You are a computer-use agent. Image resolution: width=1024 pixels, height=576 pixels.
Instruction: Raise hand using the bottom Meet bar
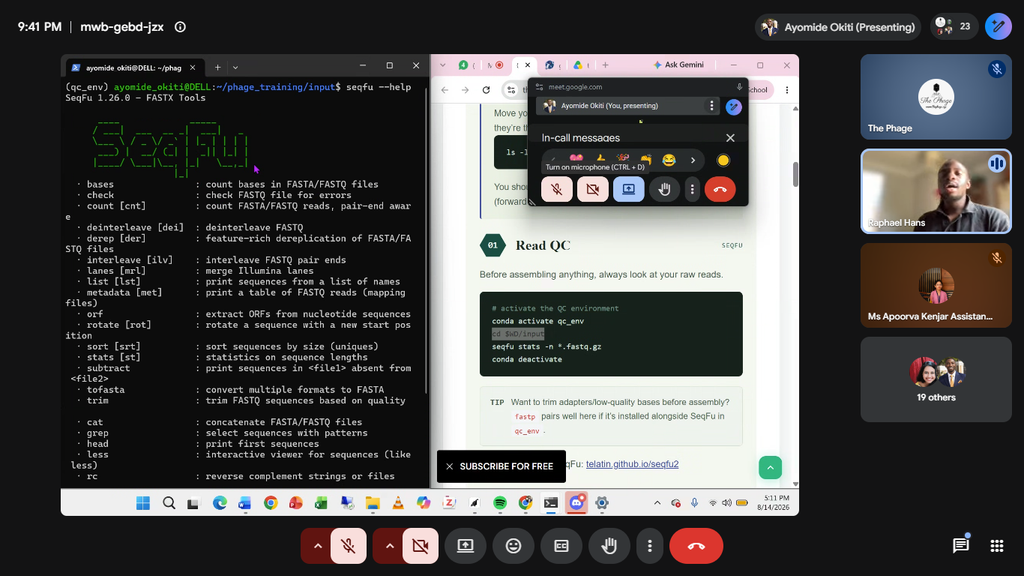pyautogui.click(x=609, y=545)
